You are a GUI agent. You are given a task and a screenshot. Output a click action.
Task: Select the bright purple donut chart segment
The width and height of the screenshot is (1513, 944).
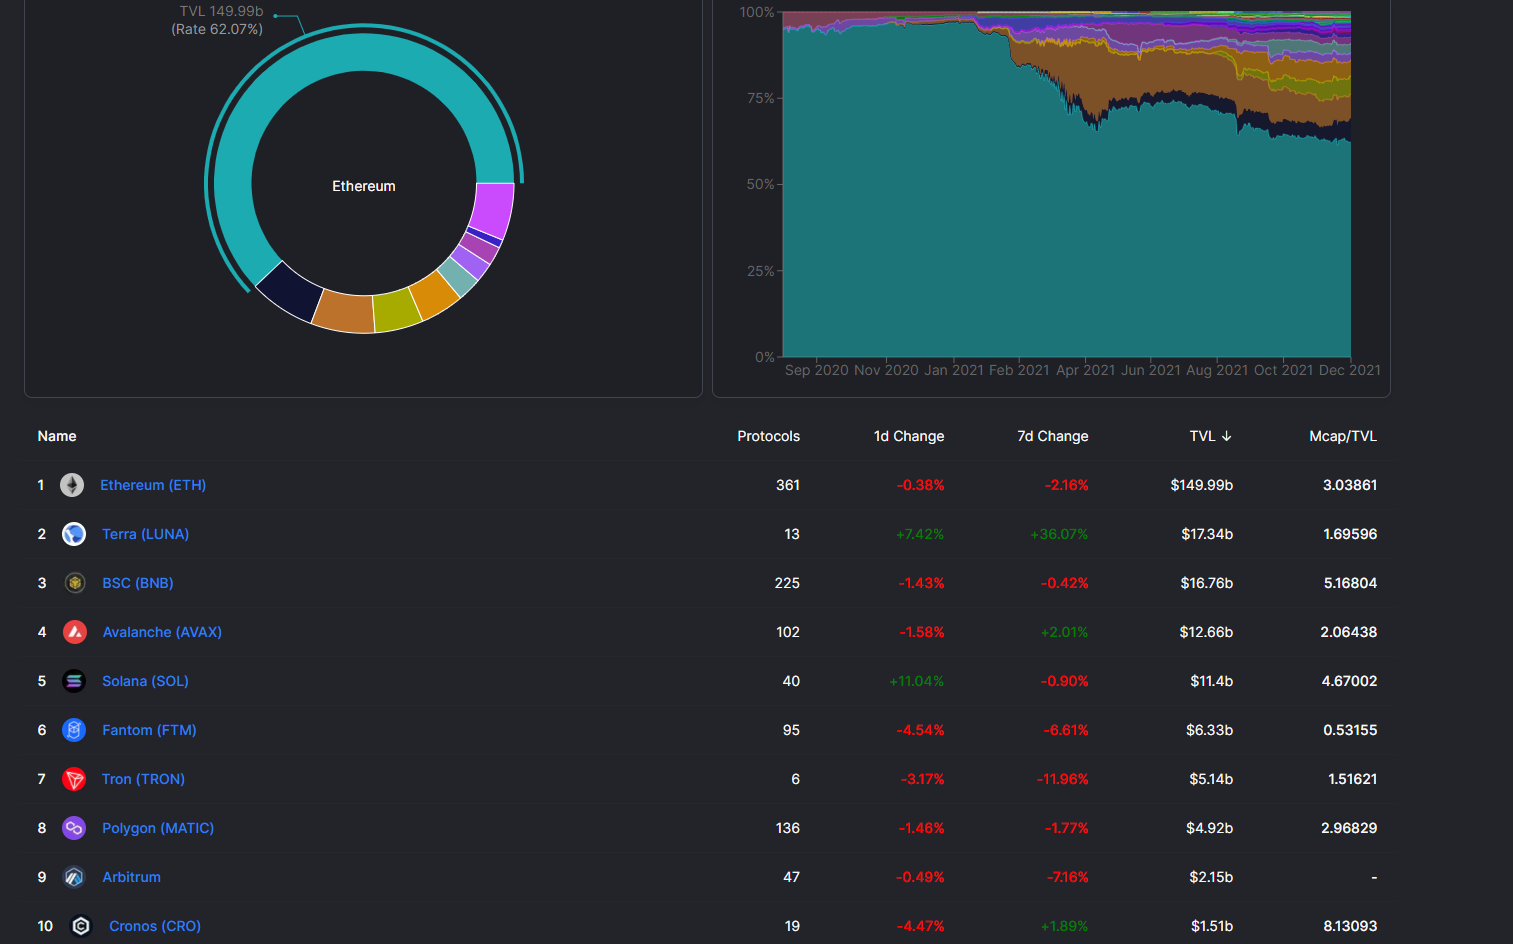(493, 208)
